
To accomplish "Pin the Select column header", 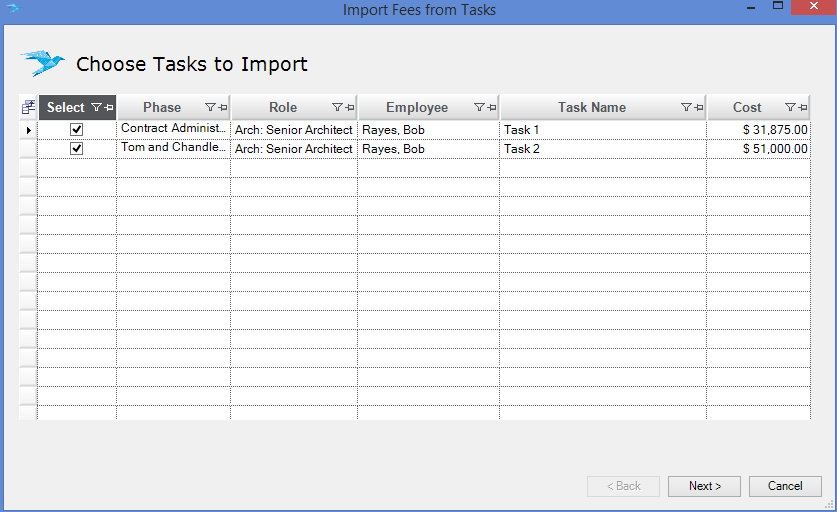I will coord(109,107).
